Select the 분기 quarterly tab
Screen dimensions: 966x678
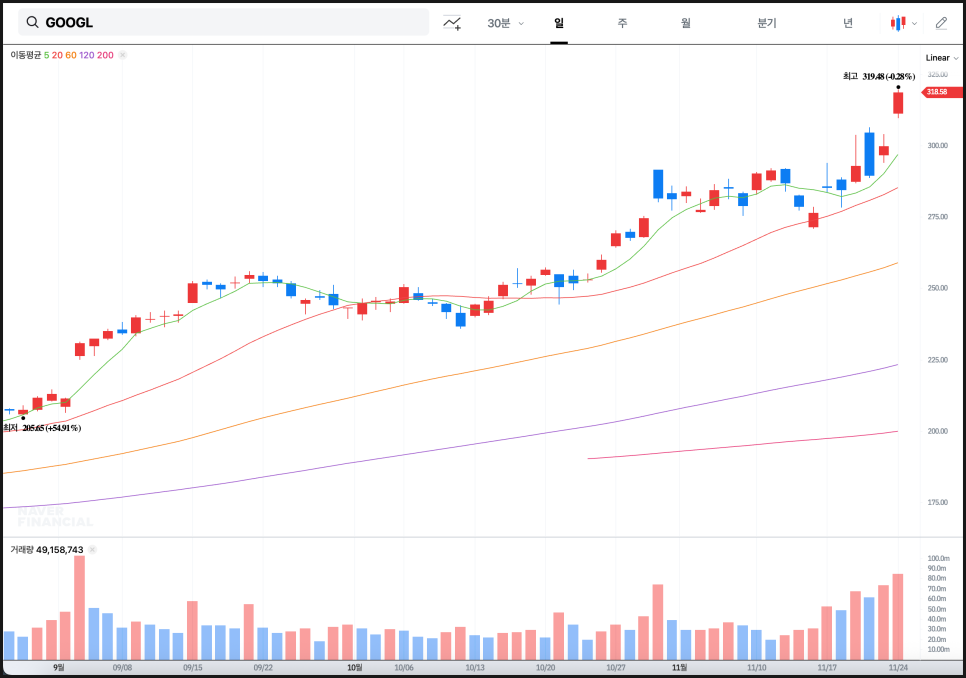[x=767, y=23]
